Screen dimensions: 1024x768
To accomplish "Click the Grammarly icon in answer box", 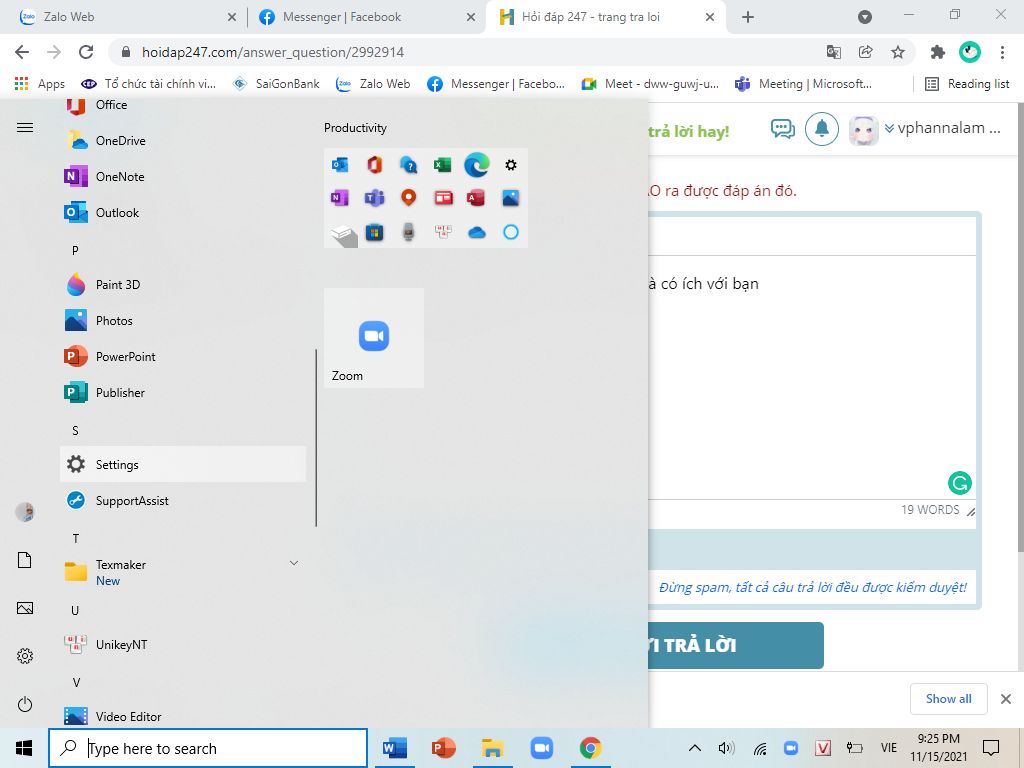I will pos(959,483).
